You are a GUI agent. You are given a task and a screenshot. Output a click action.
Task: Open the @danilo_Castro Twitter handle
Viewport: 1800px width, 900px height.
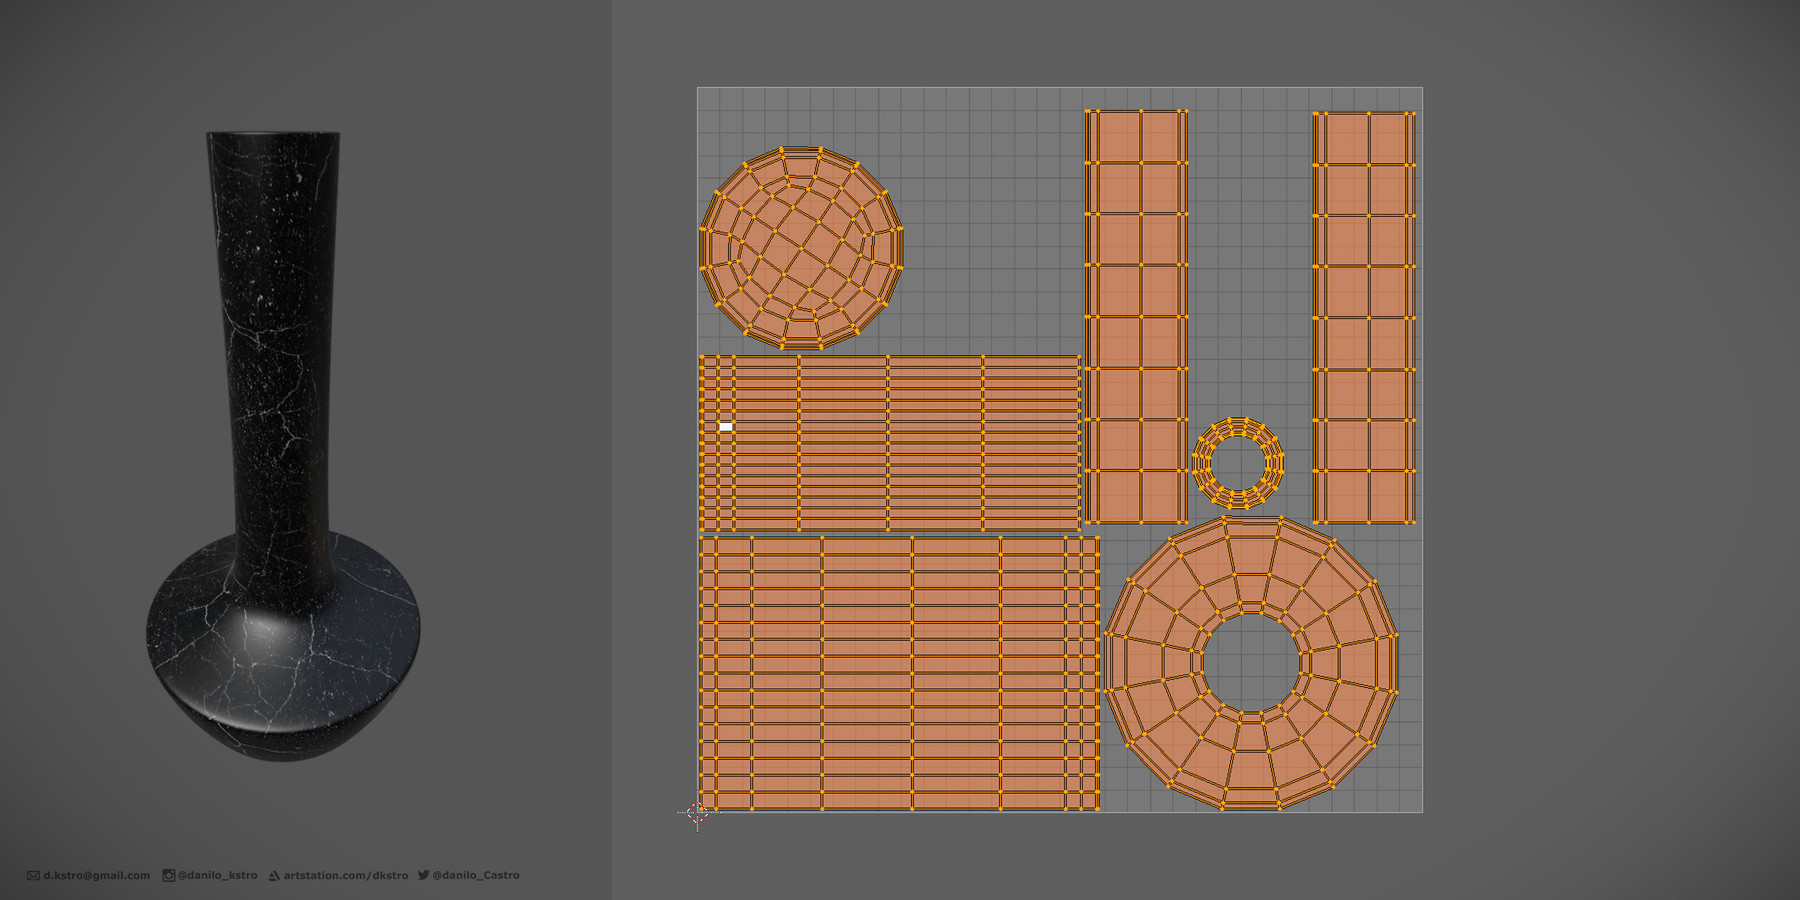click(476, 875)
